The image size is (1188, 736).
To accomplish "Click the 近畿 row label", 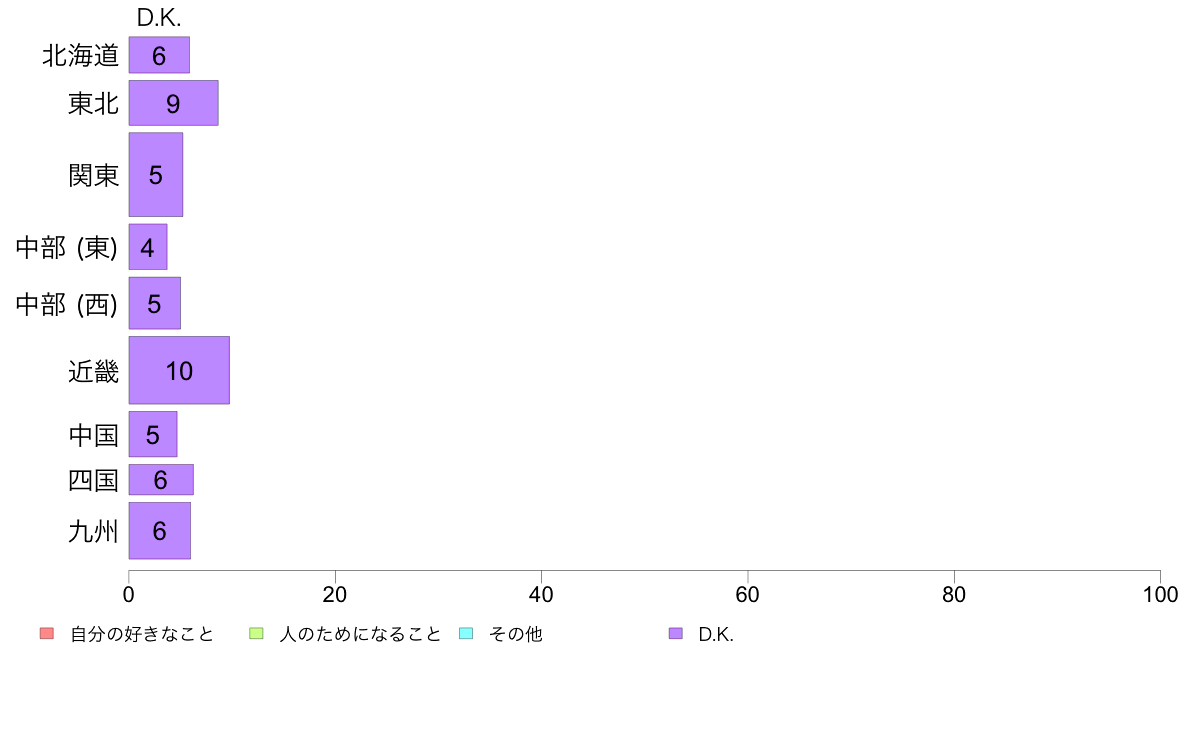I will click(x=93, y=371).
